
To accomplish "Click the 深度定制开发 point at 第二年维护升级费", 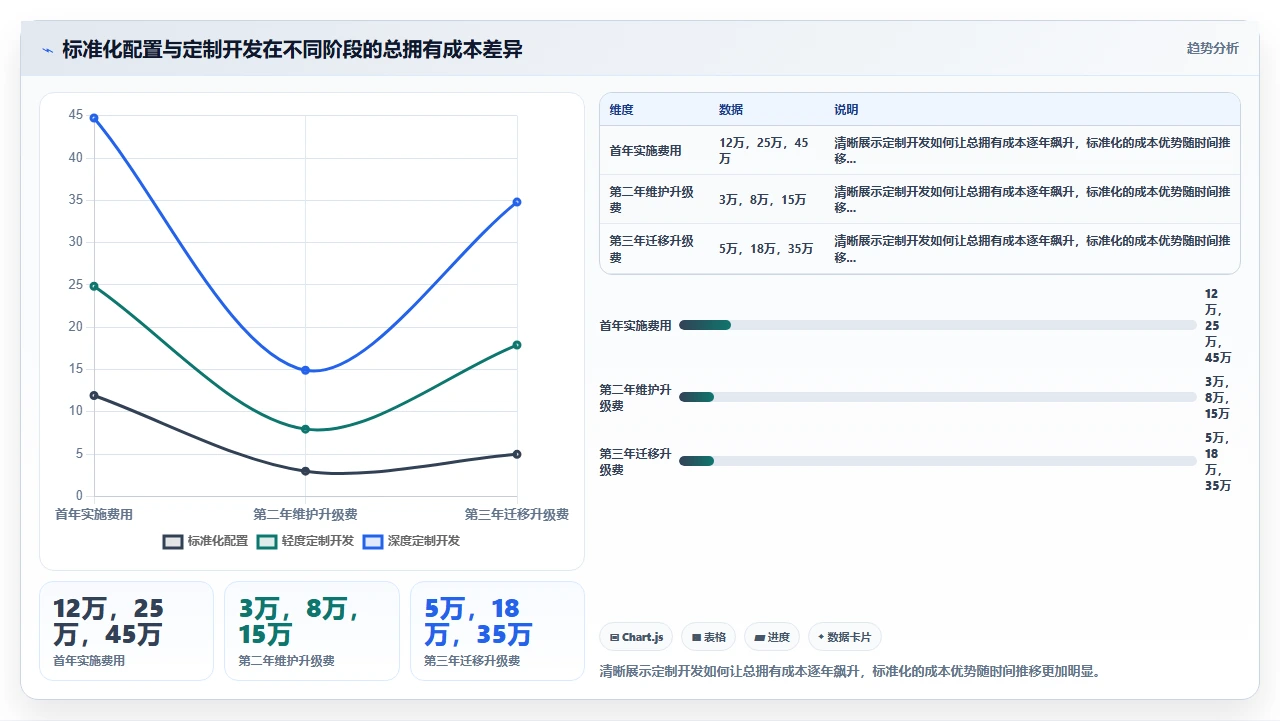I will pyautogui.click(x=305, y=370).
